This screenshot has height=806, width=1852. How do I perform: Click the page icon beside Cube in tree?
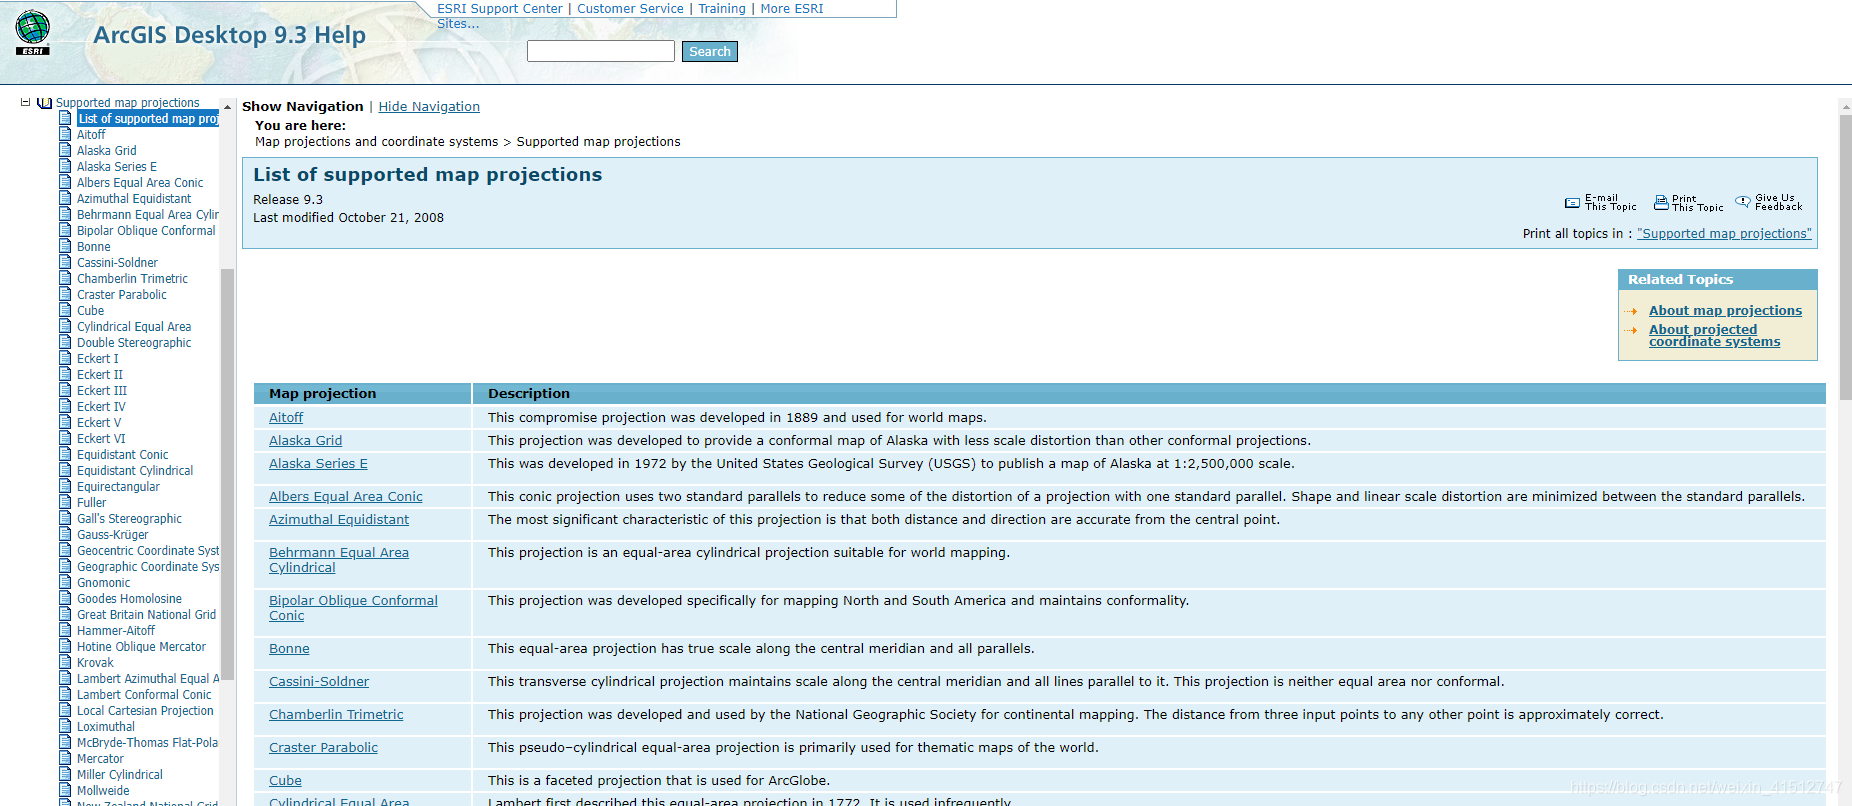tap(65, 310)
